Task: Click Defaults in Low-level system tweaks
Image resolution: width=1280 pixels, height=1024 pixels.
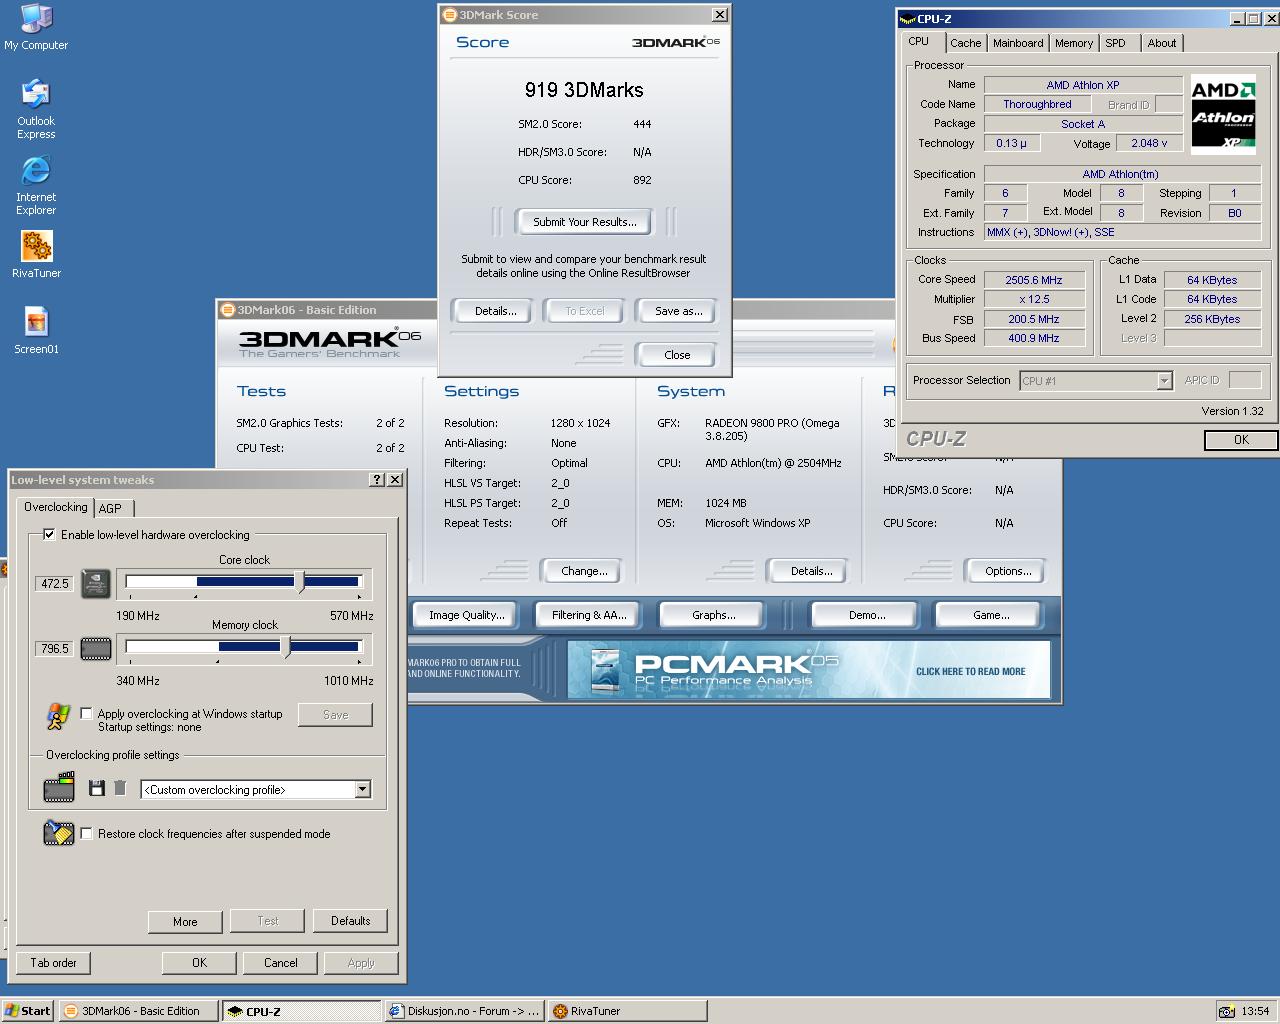Action: pyautogui.click(x=350, y=921)
